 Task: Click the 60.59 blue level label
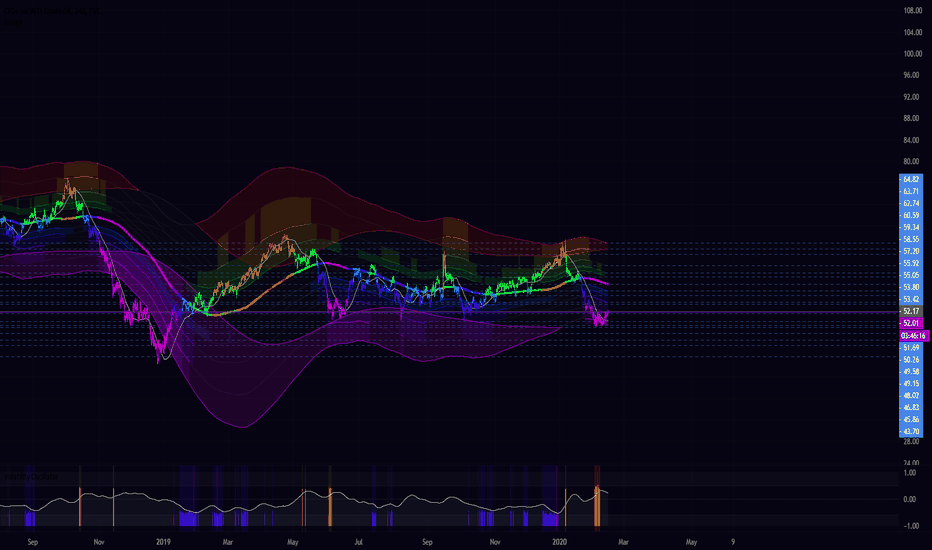911,215
